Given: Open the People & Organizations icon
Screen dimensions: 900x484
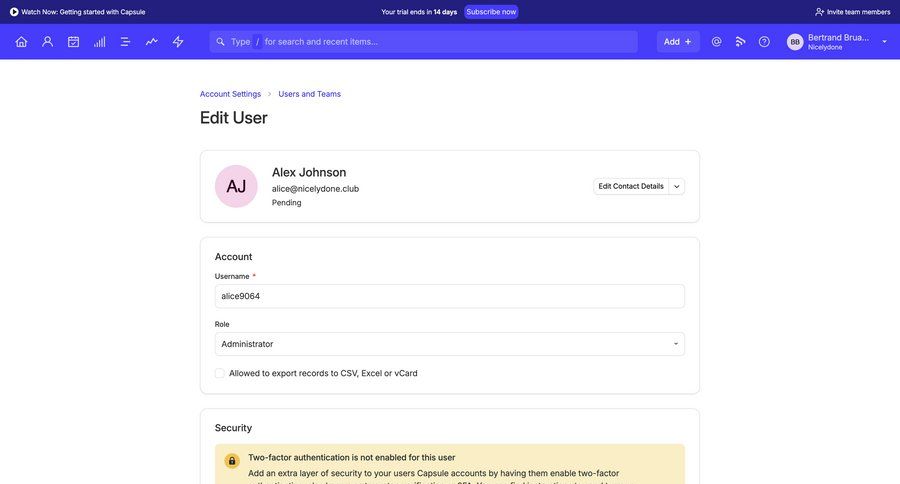Looking at the screenshot, I should coord(47,42).
